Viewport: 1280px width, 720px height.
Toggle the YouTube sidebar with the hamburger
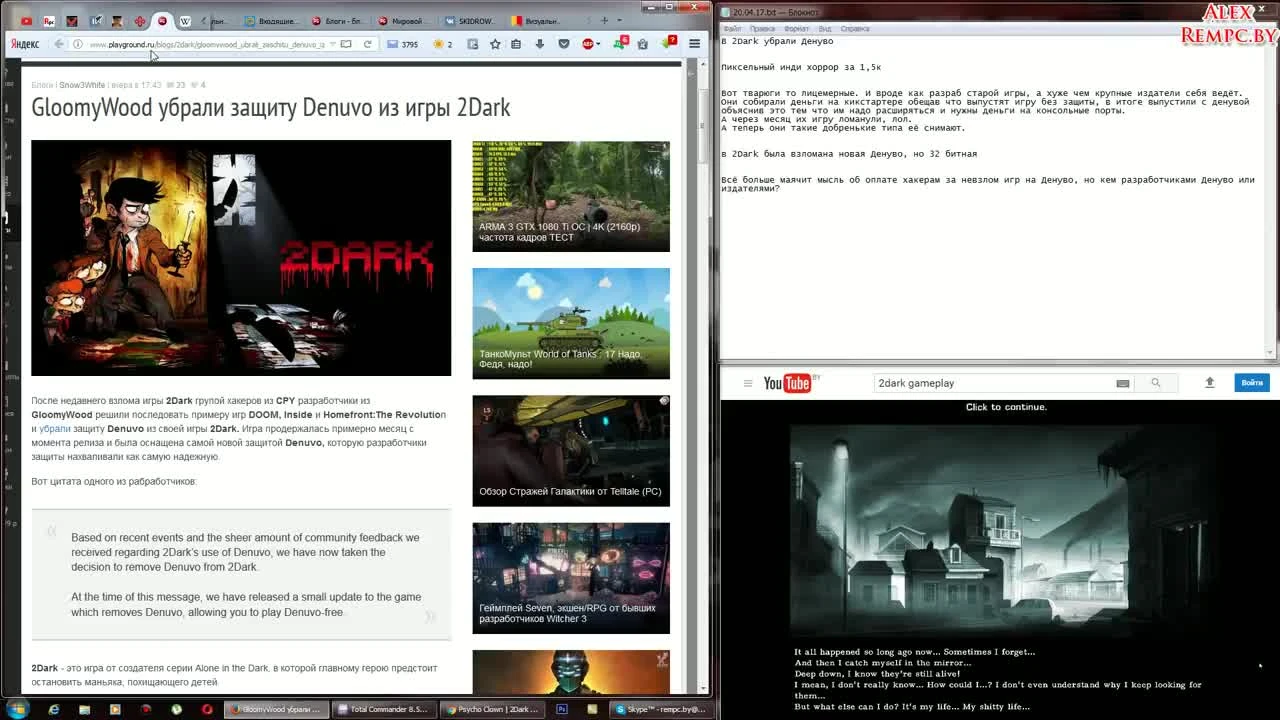tap(748, 382)
